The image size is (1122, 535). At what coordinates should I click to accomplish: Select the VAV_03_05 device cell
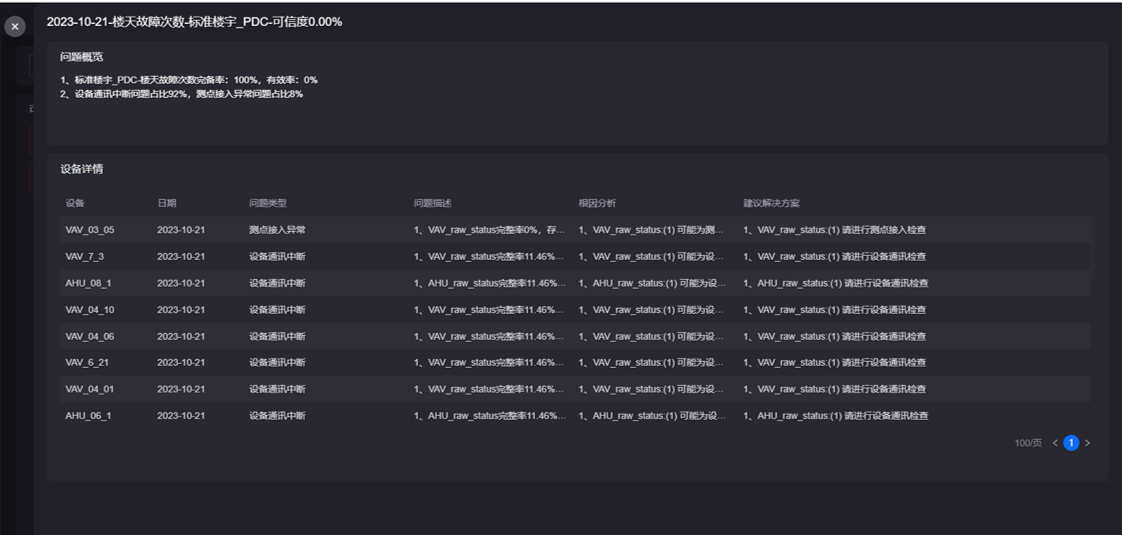[x=90, y=230]
